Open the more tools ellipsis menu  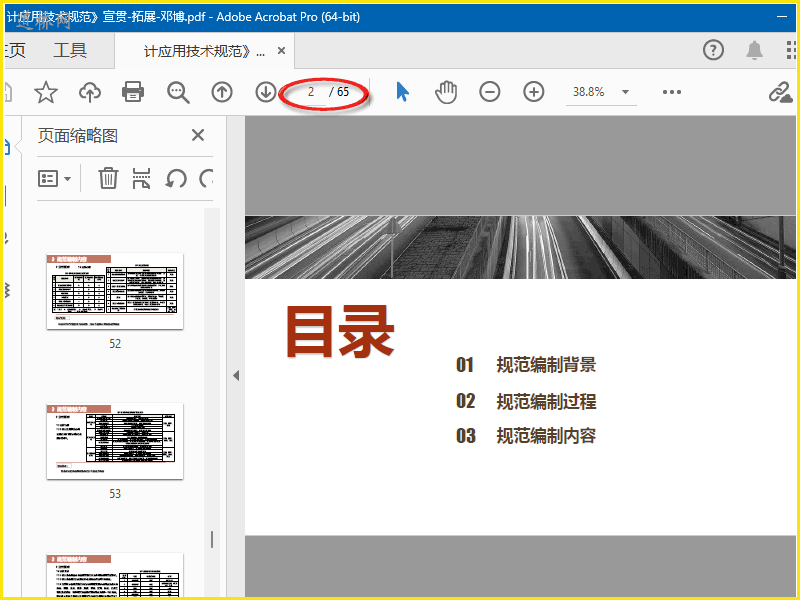(671, 92)
